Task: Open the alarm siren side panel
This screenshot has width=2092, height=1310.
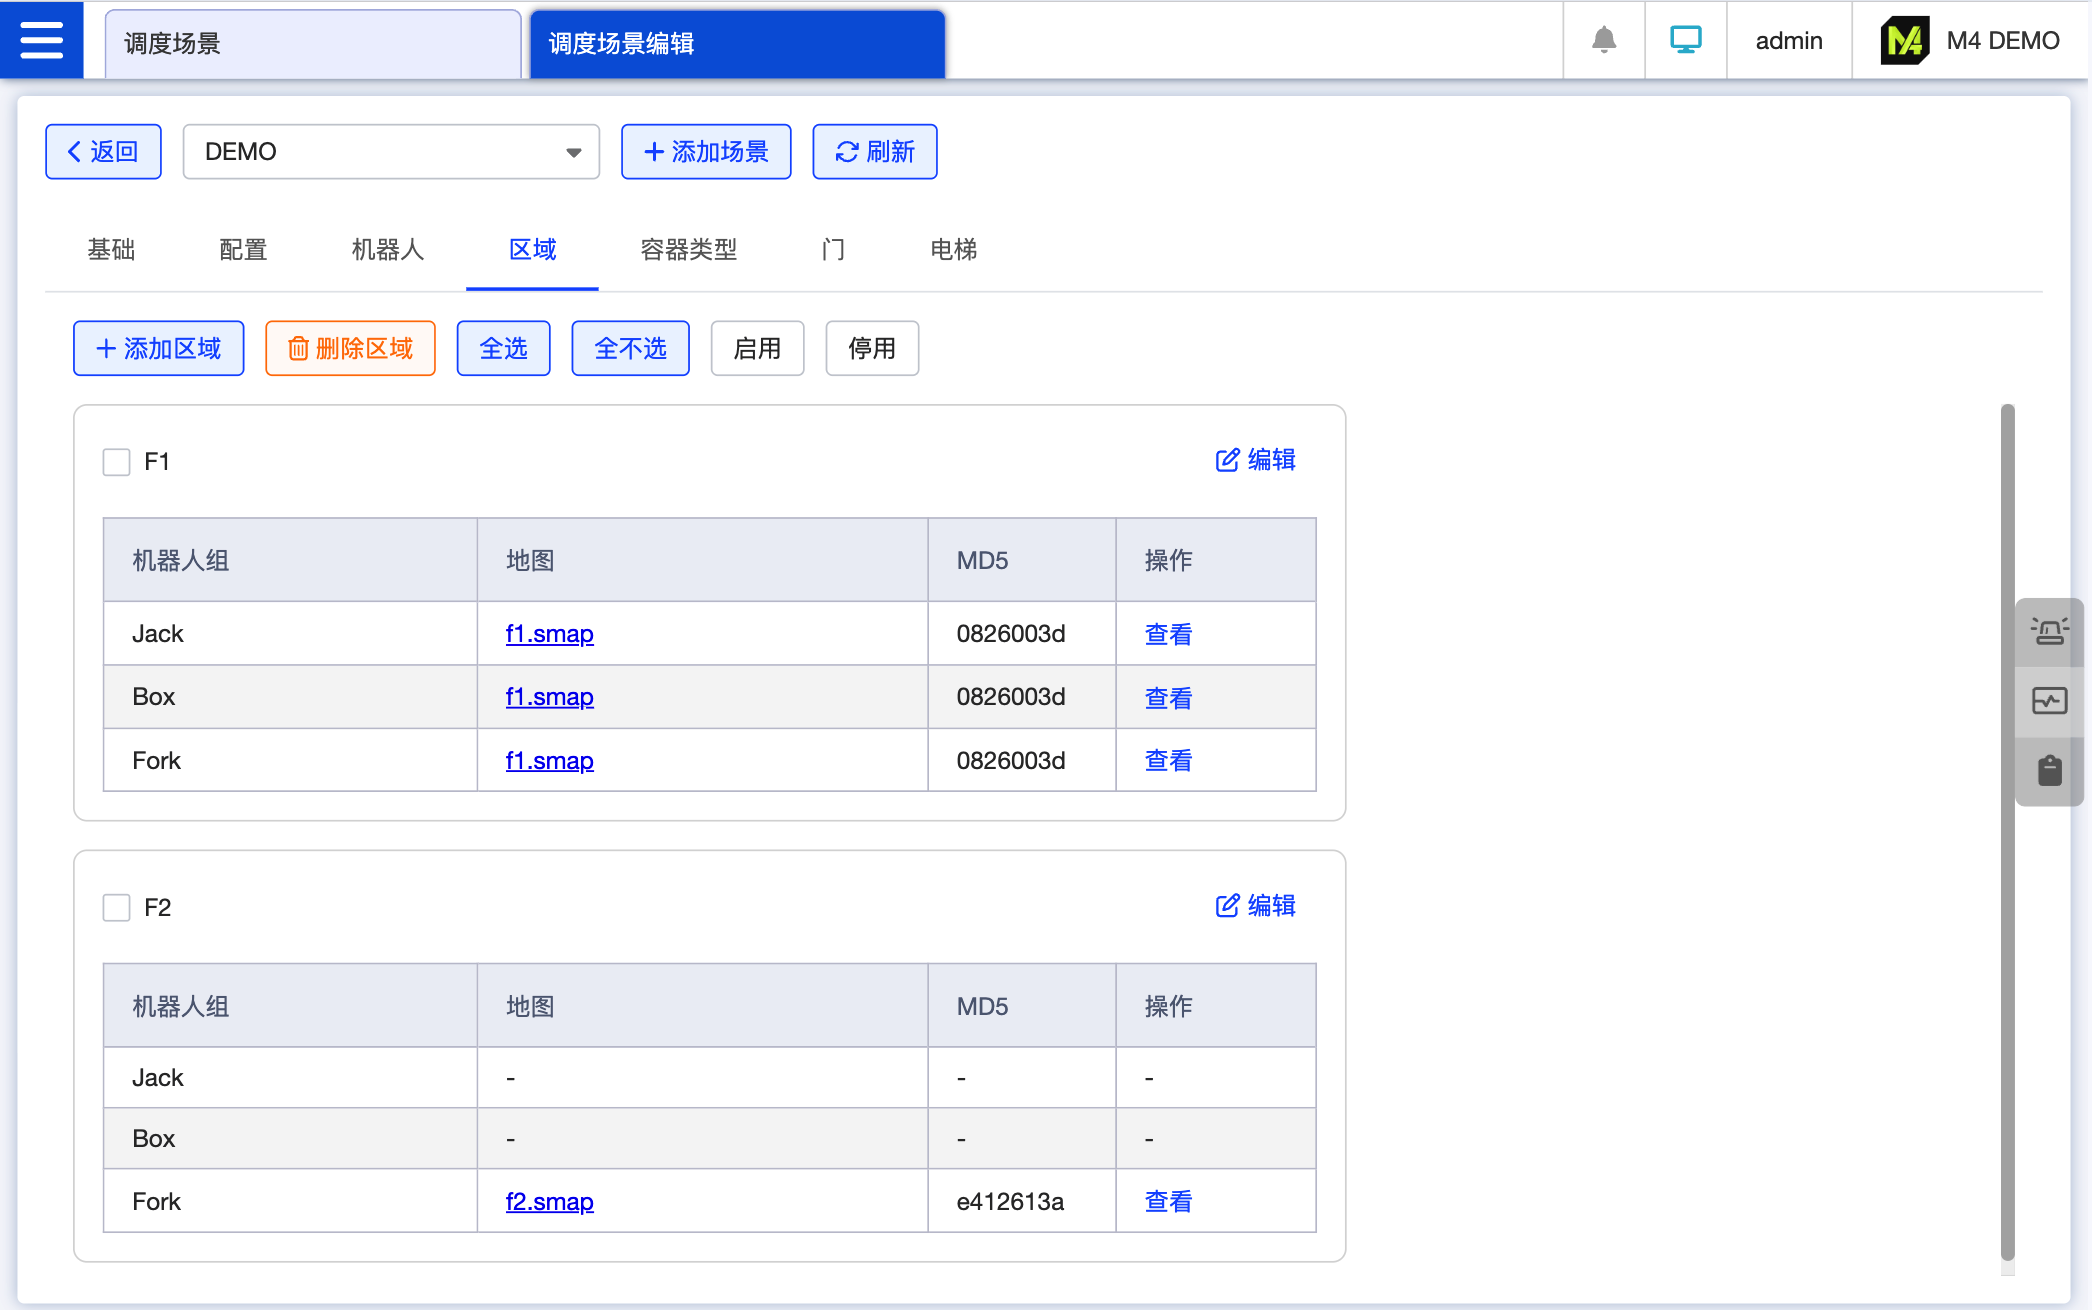Action: click(2049, 631)
